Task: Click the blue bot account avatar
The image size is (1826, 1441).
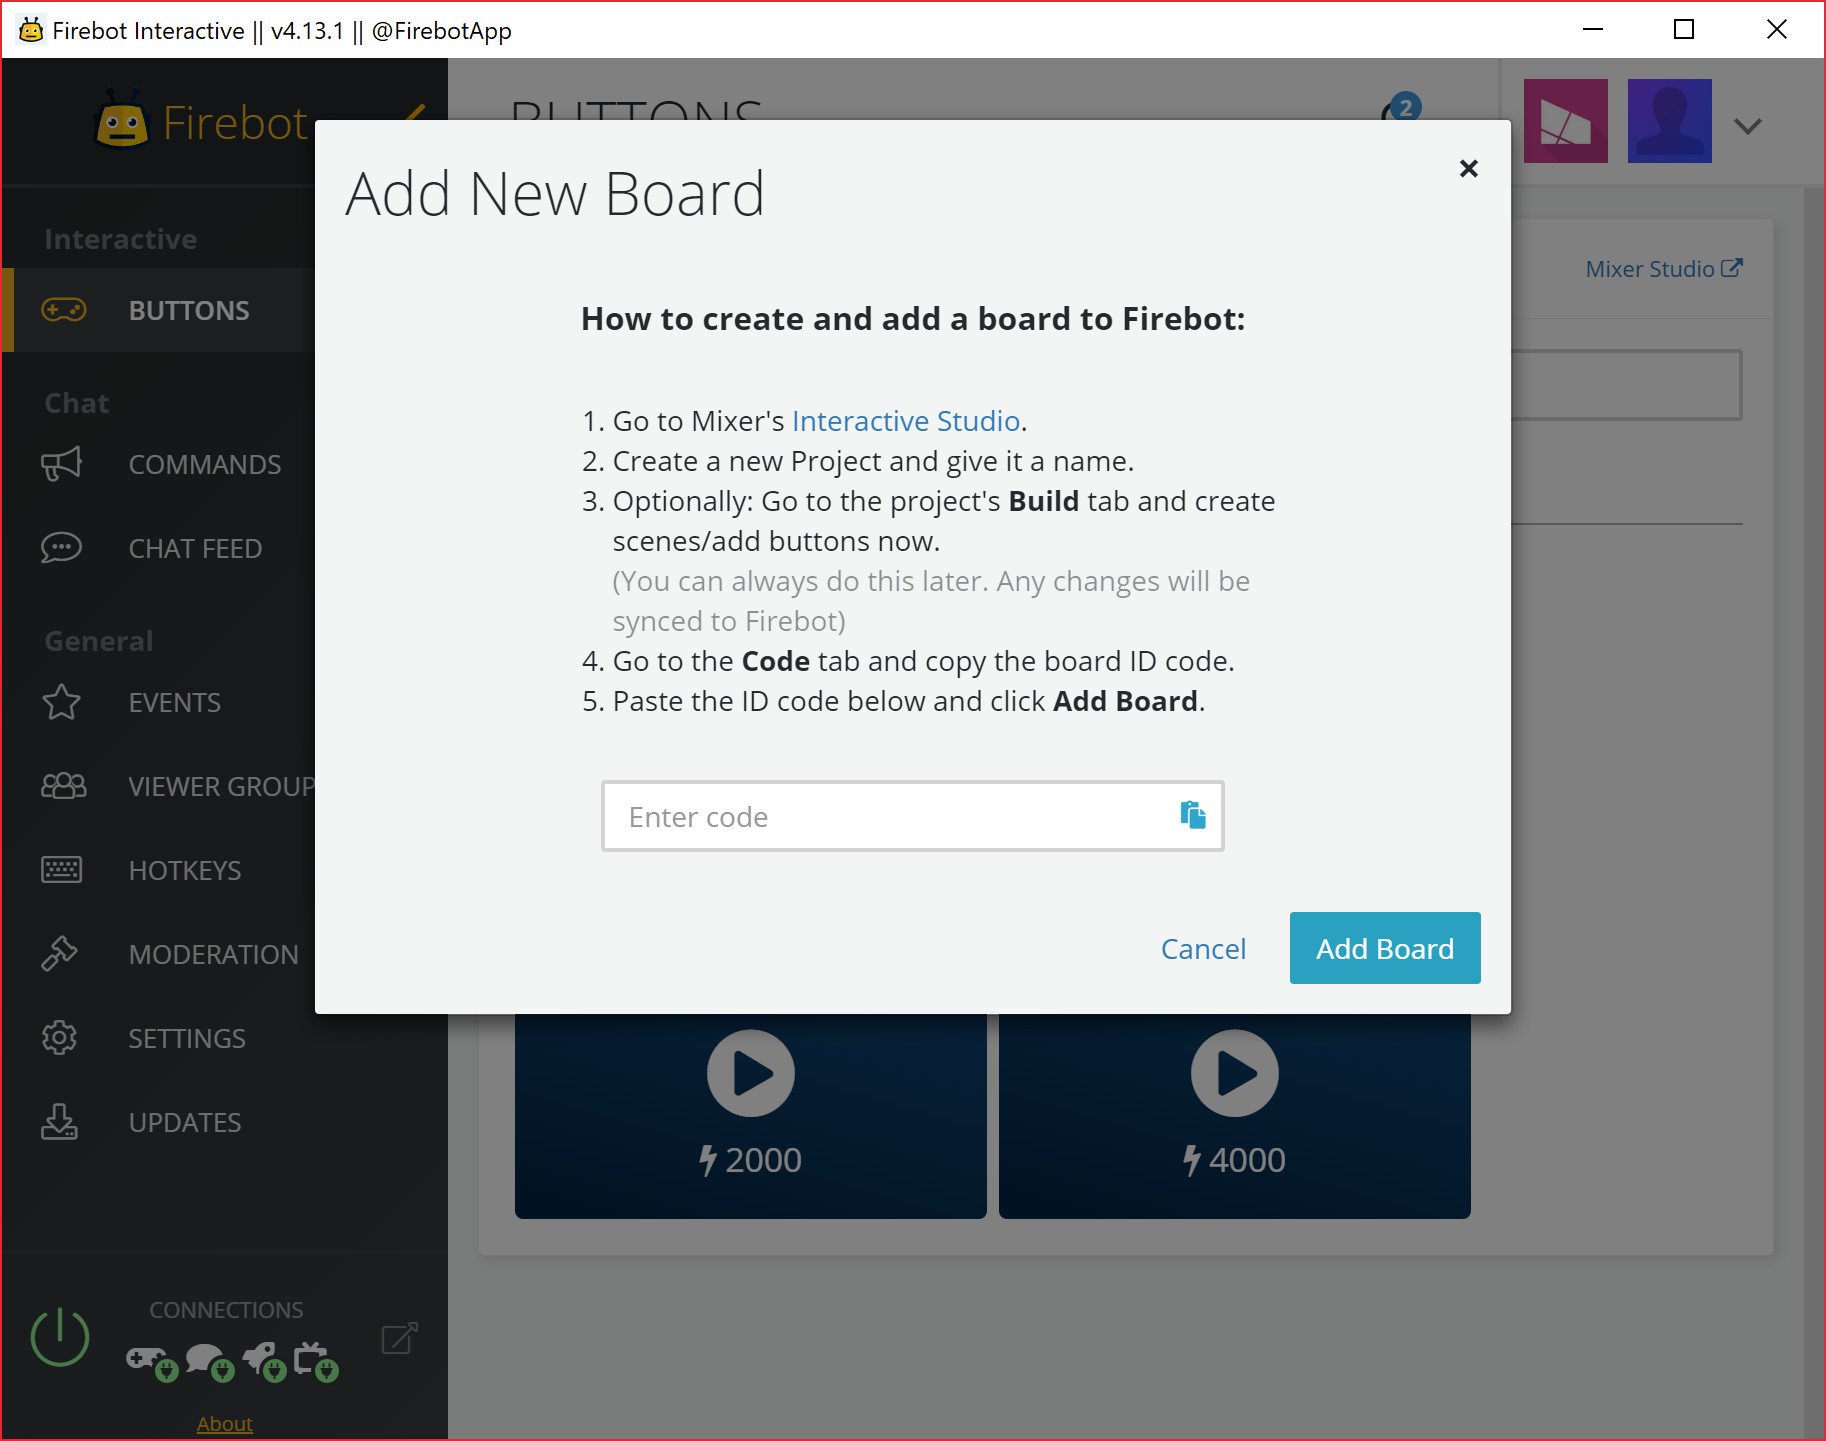Action: point(1670,121)
